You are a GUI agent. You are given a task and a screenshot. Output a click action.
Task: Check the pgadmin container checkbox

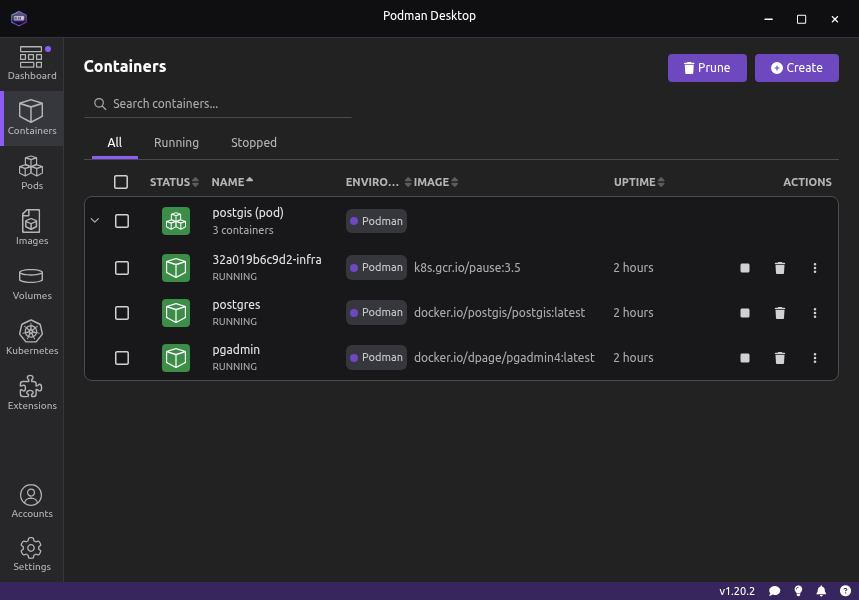tap(122, 358)
